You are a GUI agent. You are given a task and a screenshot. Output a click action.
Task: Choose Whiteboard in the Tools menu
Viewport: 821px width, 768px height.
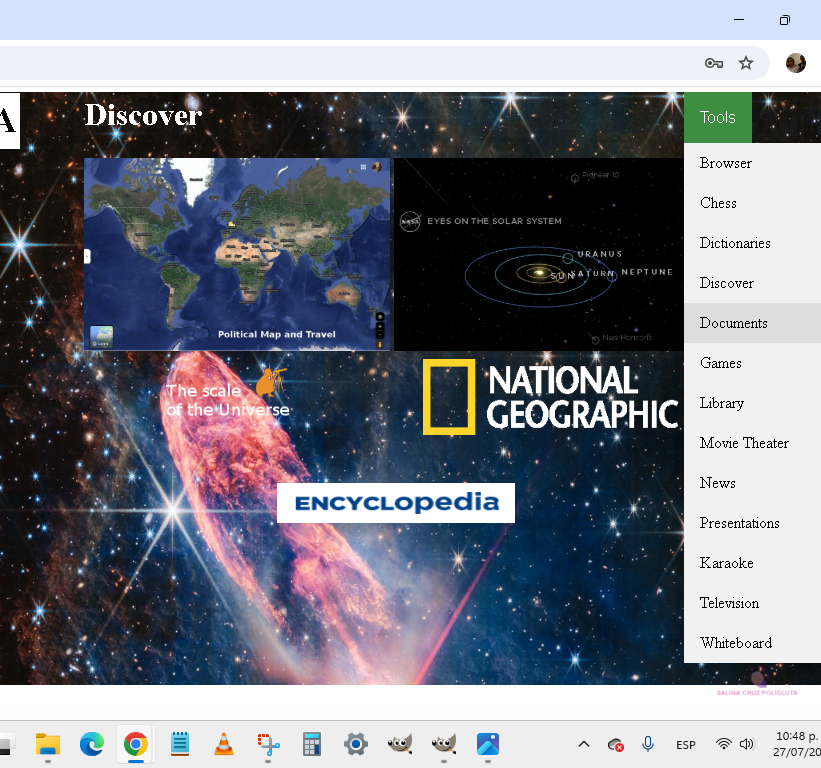pyautogui.click(x=736, y=643)
